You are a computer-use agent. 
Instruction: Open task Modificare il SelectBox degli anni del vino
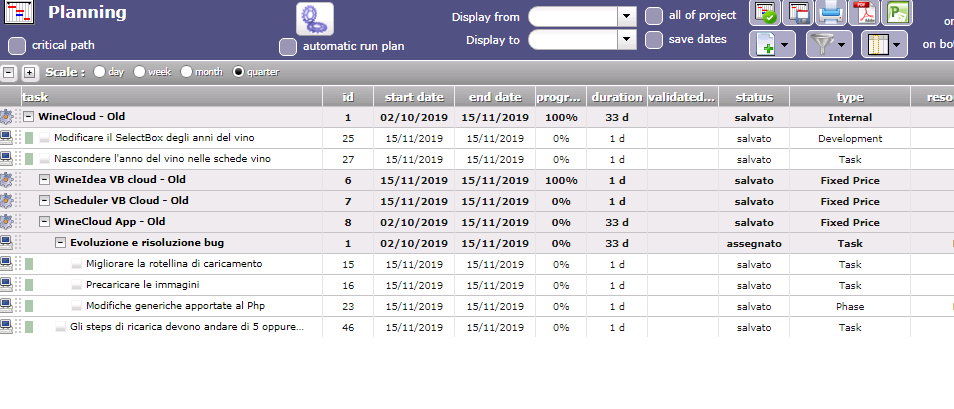coord(154,138)
